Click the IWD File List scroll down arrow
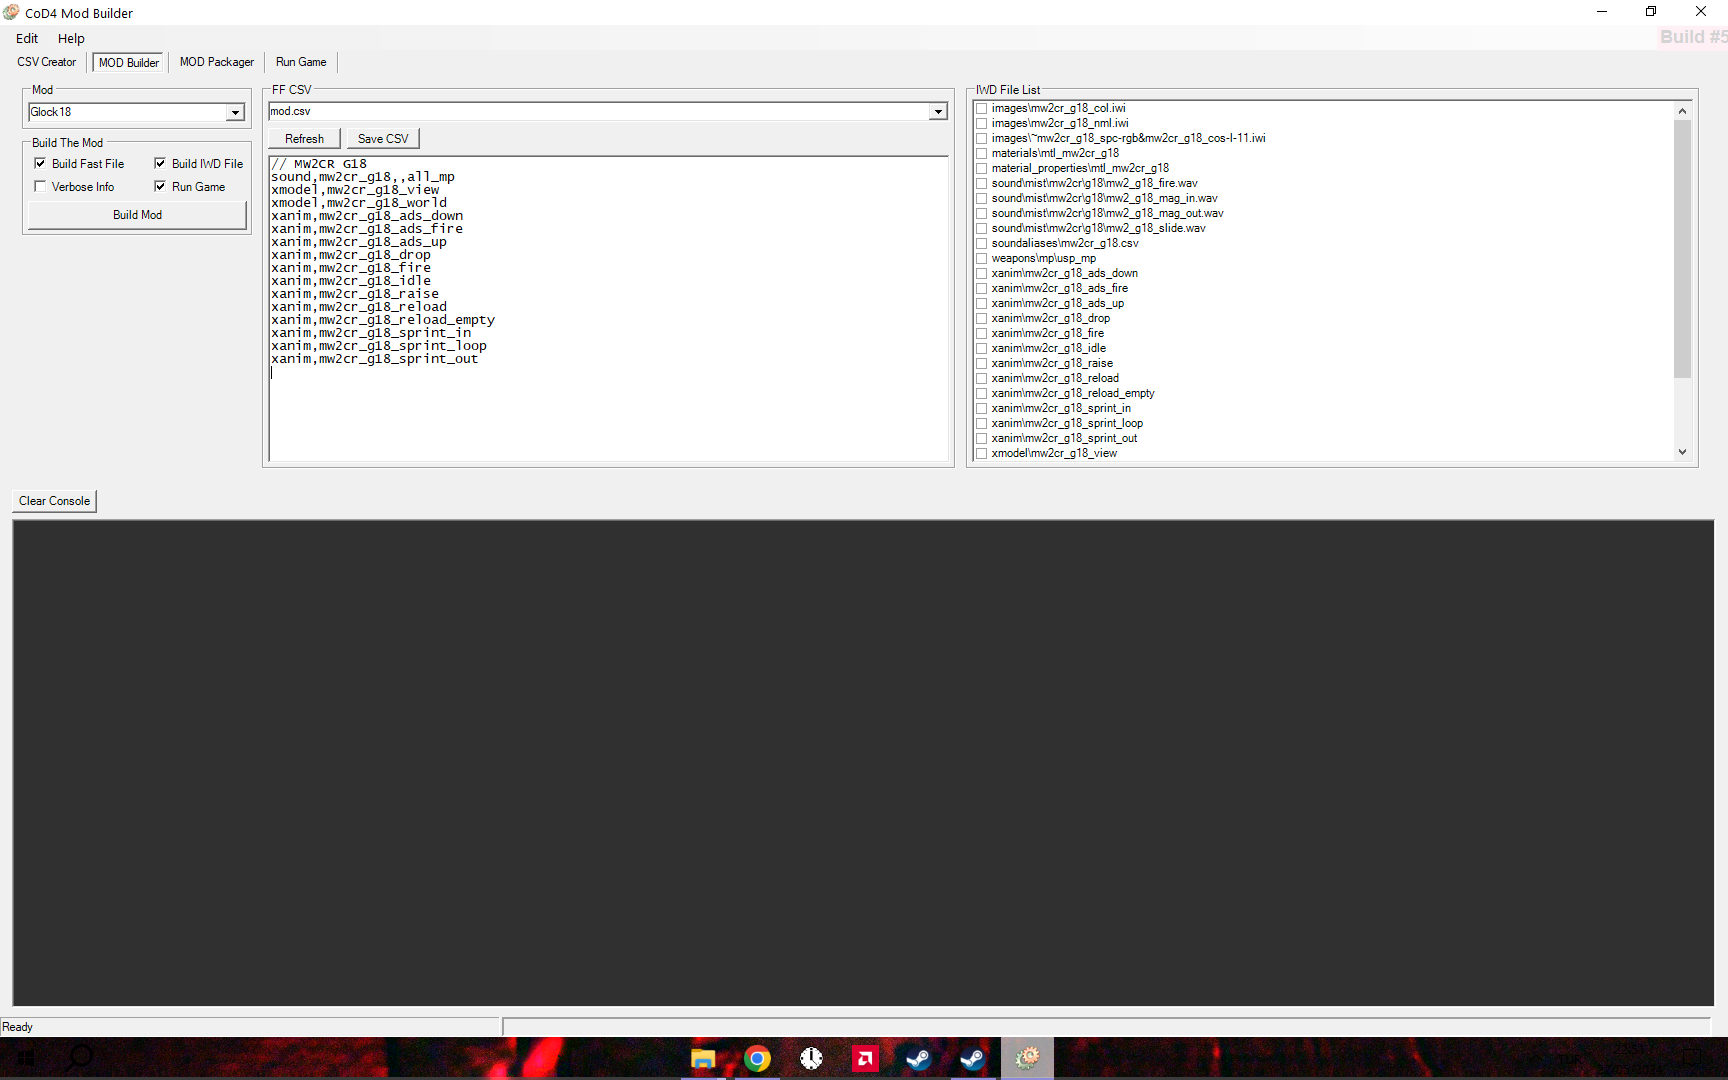1728x1080 pixels. point(1682,452)
